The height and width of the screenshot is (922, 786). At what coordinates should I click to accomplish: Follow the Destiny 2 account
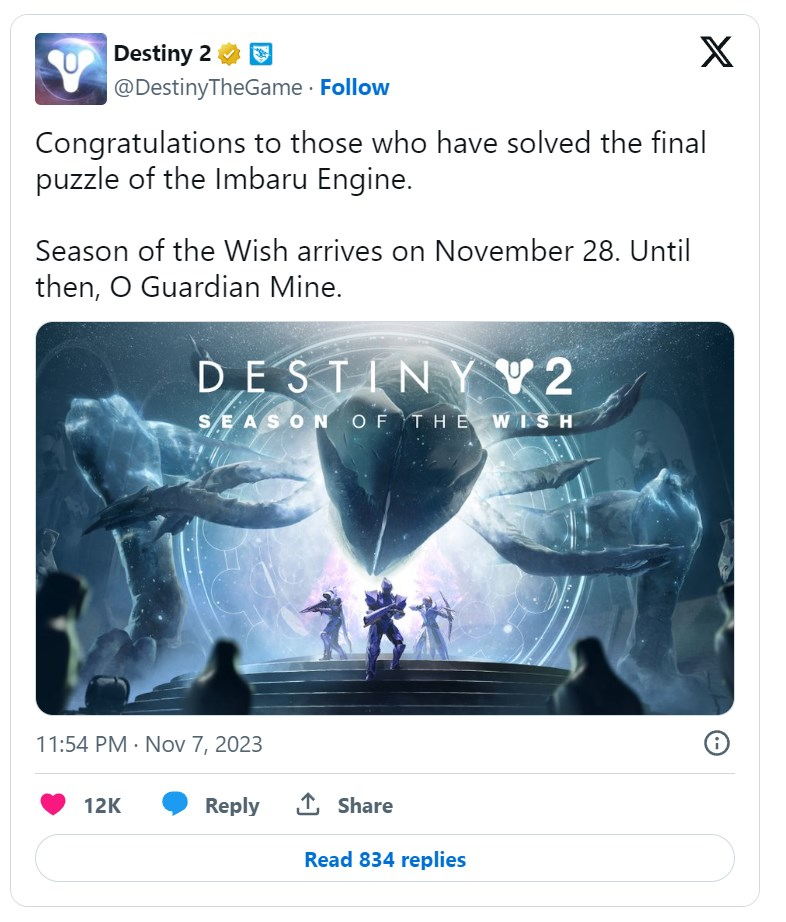[355, 88]
